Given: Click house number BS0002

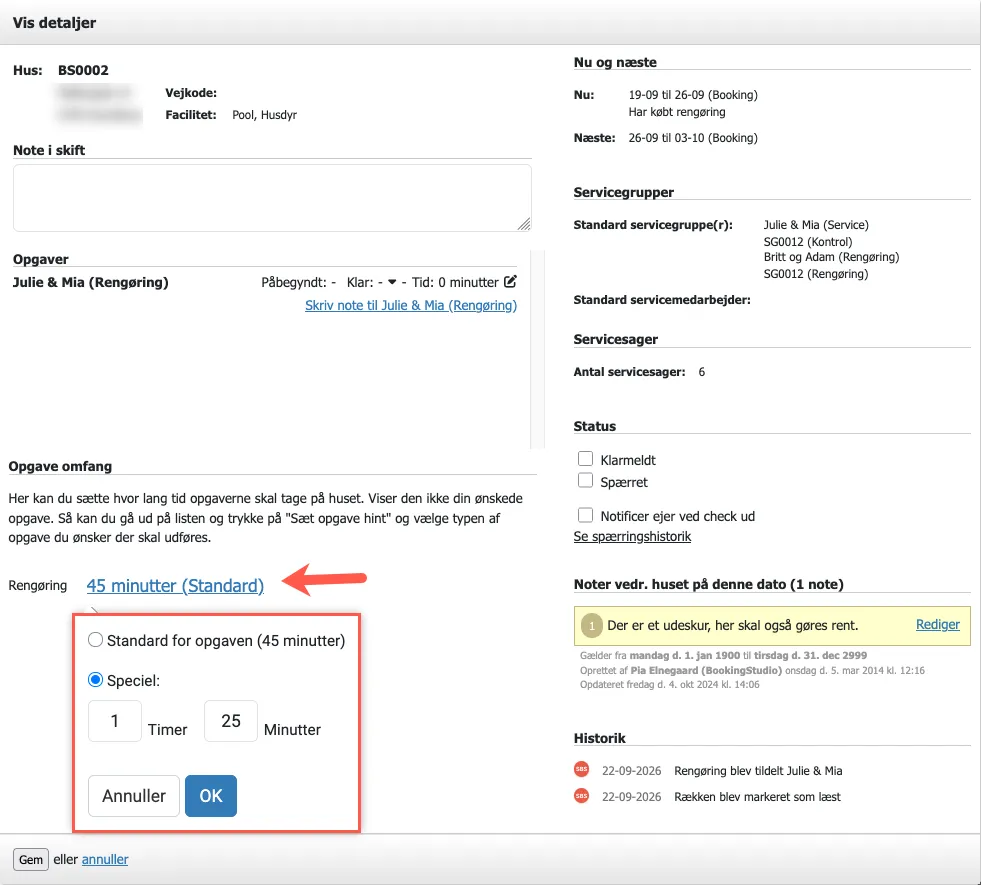Looking at the screenshot, I should pos(83,70).
